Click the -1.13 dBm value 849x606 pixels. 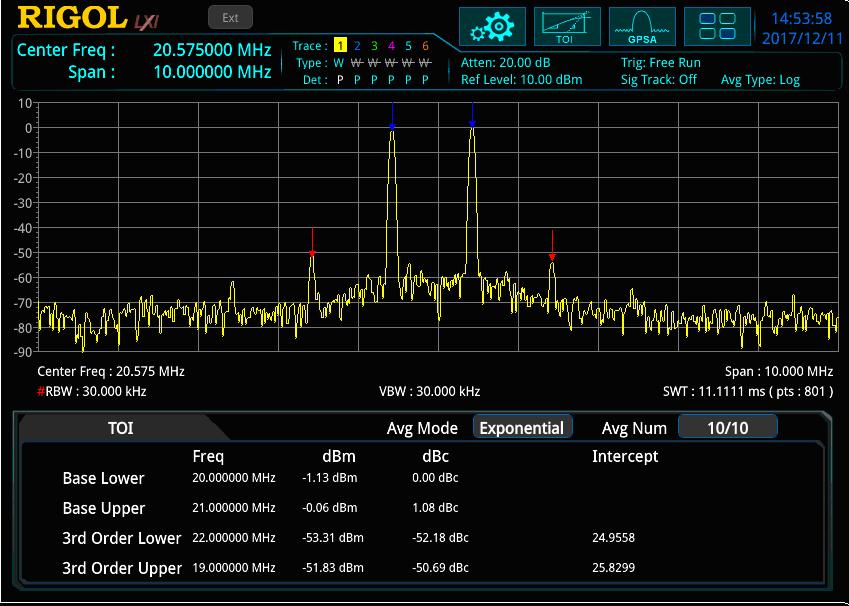tap(330, 478)
